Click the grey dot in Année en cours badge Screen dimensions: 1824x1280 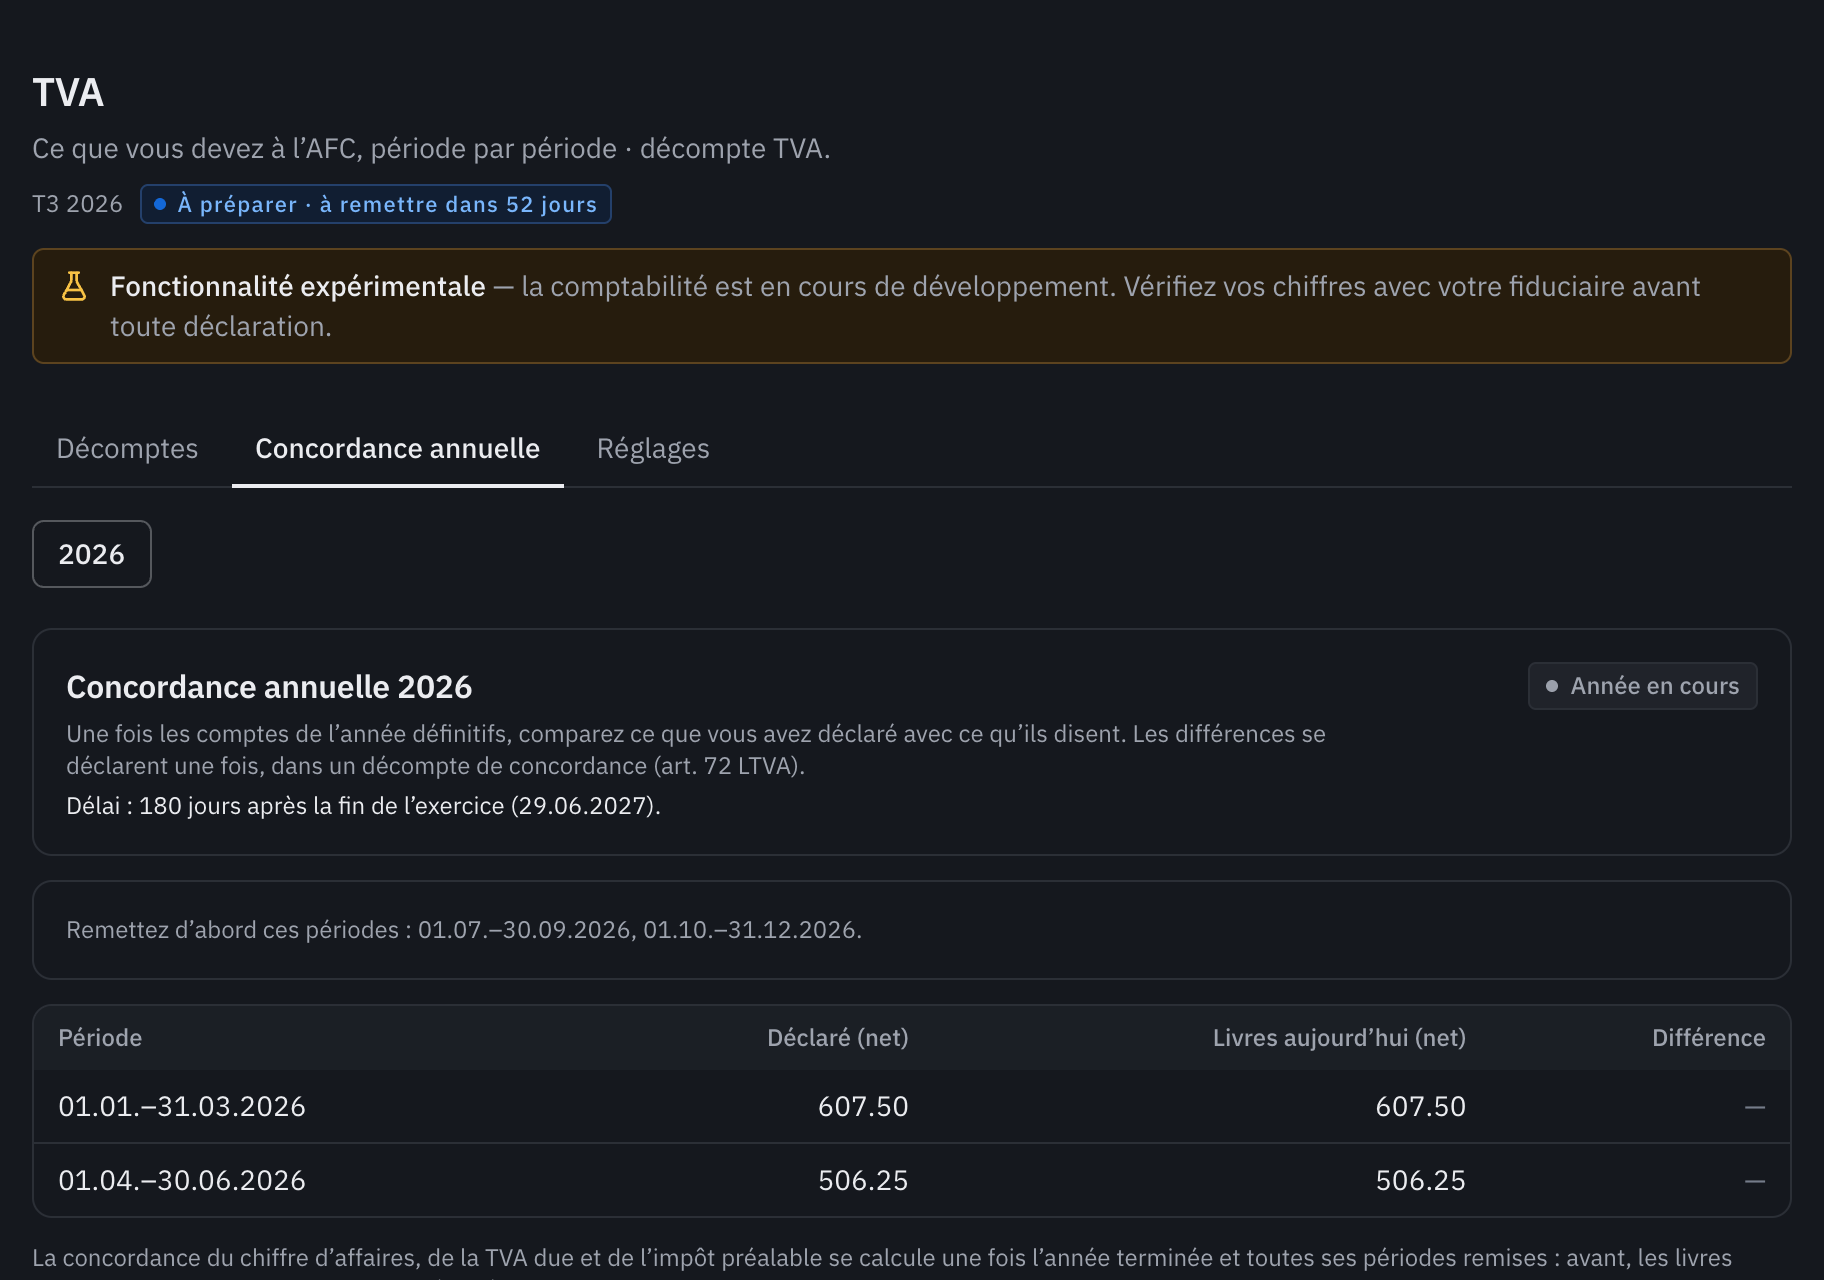(x=1552, y=686)
